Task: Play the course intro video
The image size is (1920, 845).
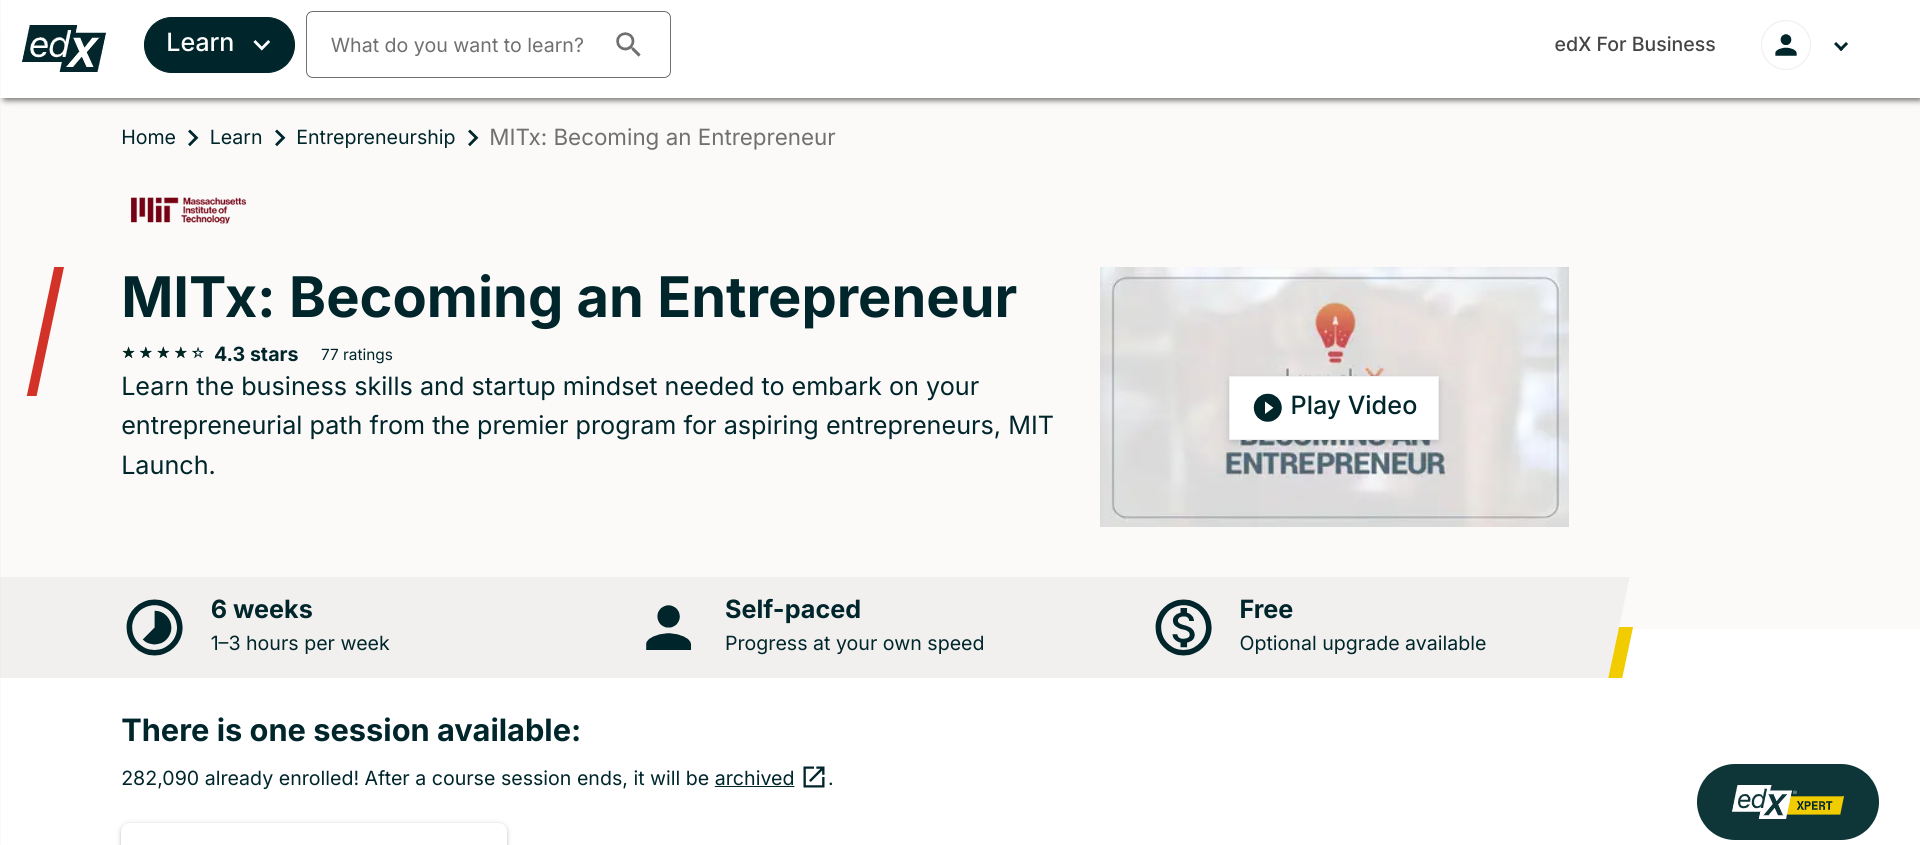Action: [x=1334, y=406]
